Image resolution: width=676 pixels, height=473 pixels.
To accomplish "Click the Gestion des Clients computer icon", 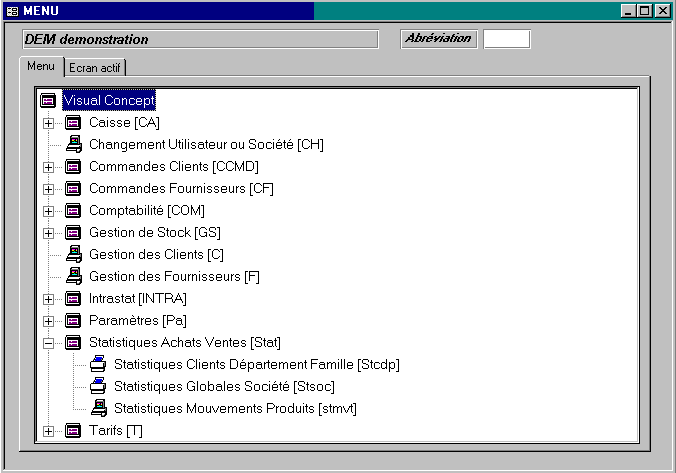I will pyautogui.click(x=74, y=254).
